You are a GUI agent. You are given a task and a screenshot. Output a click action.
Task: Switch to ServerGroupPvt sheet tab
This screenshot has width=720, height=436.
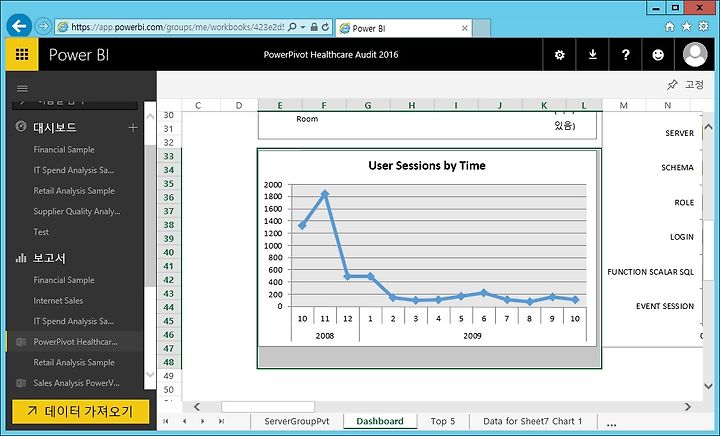pyautogui.click(x=297, y=421)
